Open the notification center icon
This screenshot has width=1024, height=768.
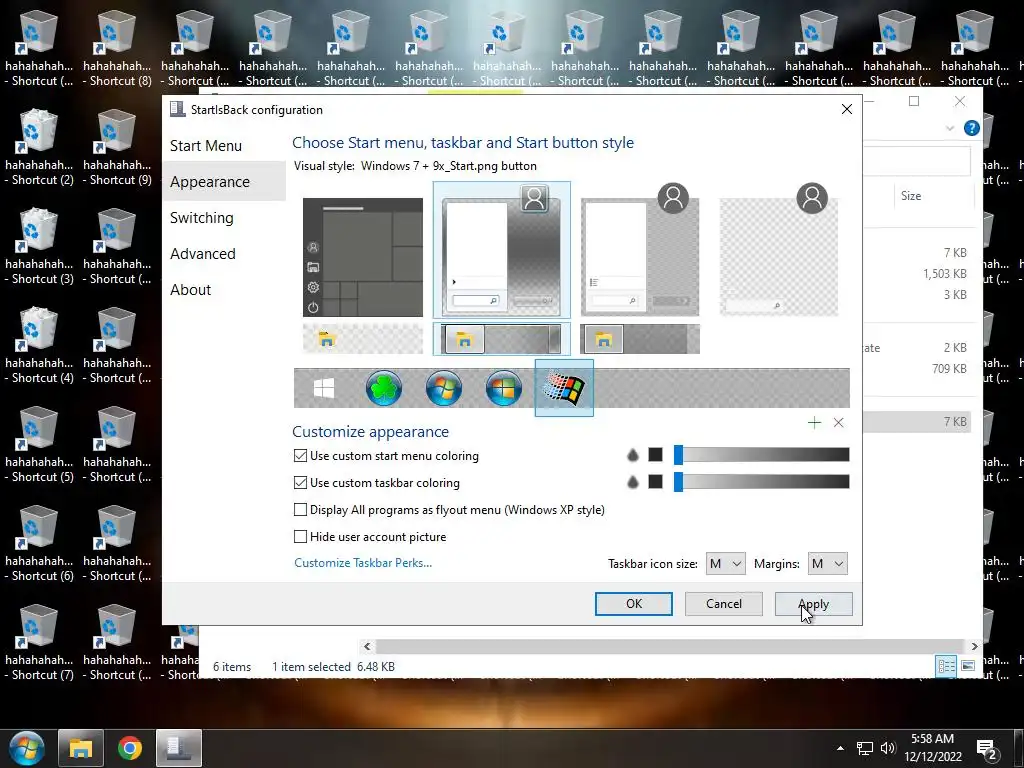click(x=987, y=749)
